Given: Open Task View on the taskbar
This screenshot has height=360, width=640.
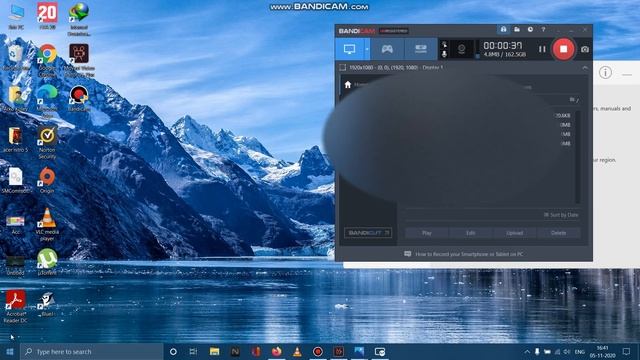Looking at the screenshot, I should coord(193,351).
